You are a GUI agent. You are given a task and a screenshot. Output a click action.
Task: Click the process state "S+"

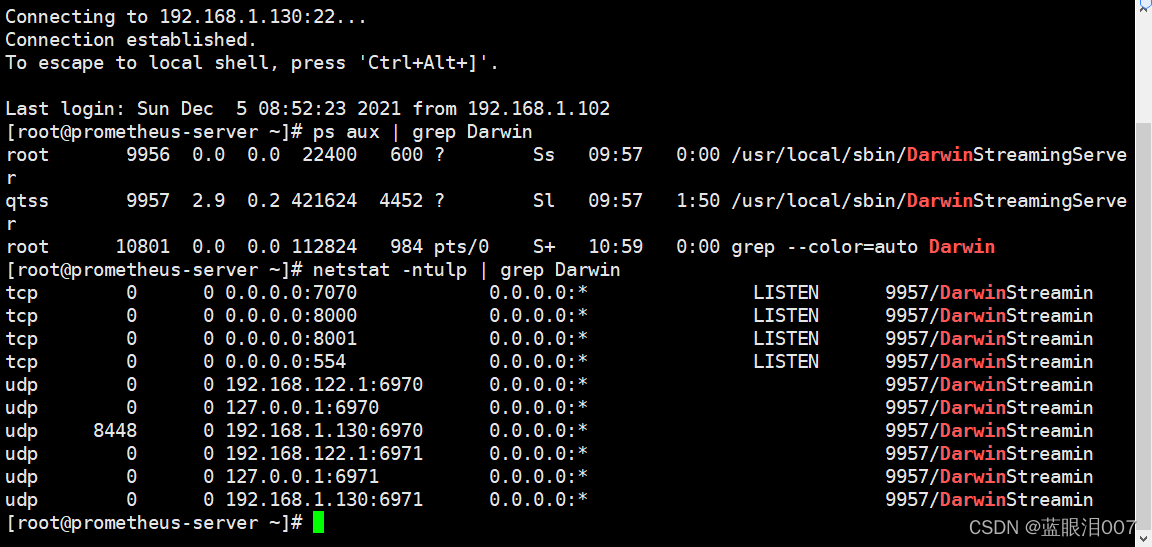(544, 247)
